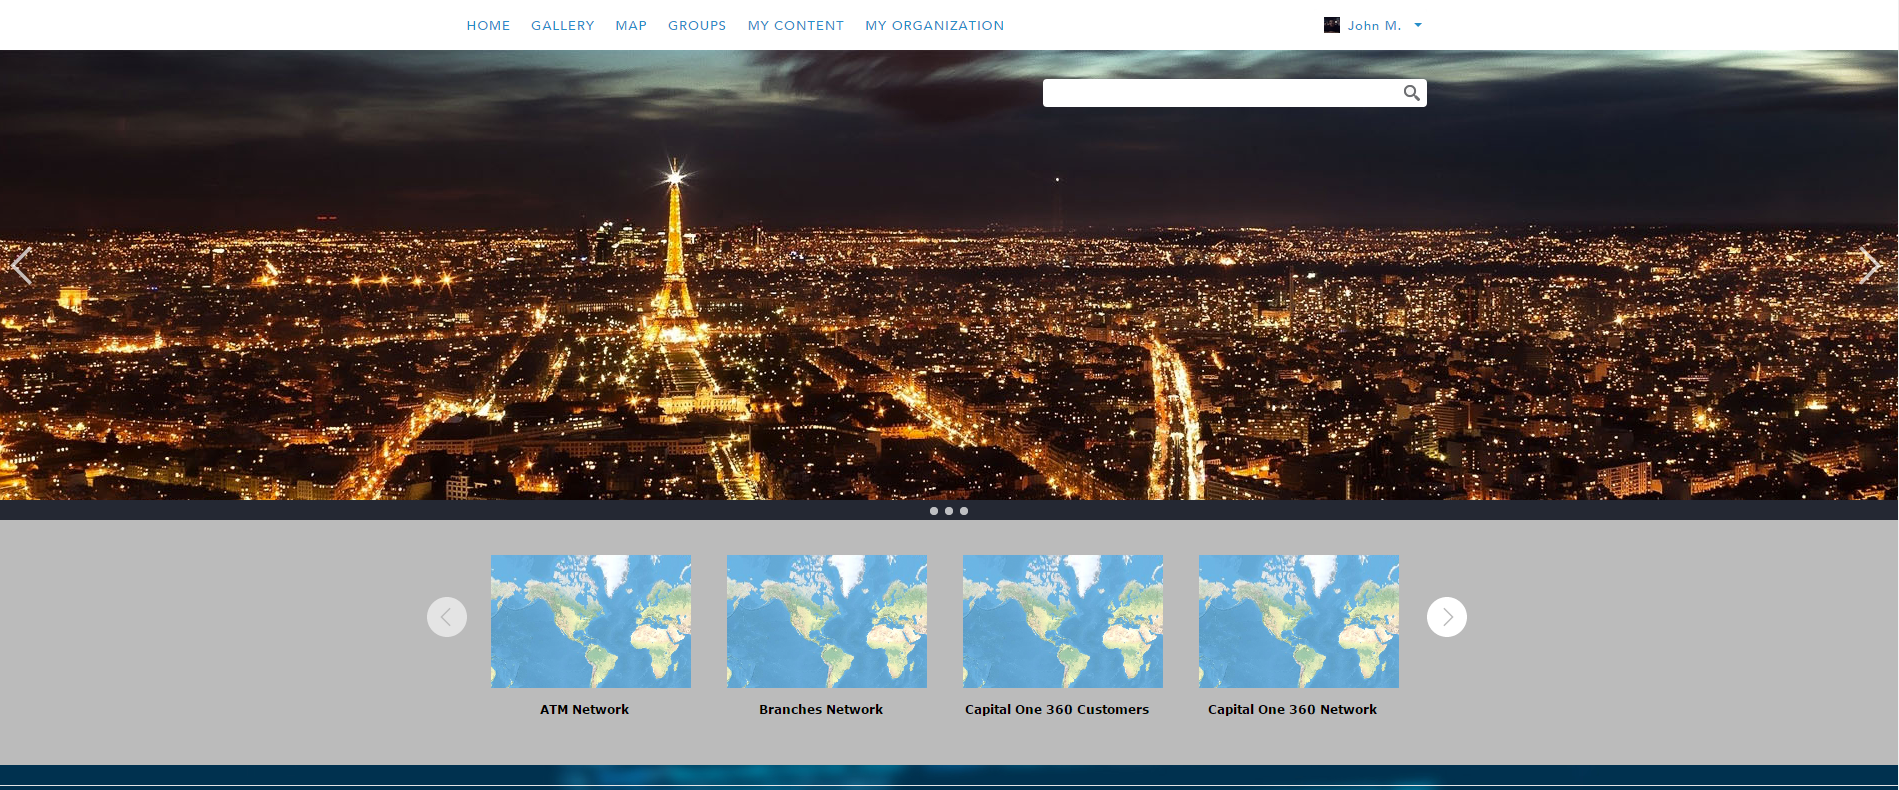Click the Capital One 360 Customers title
The image size is (1899, 790).
[1057, 710]
